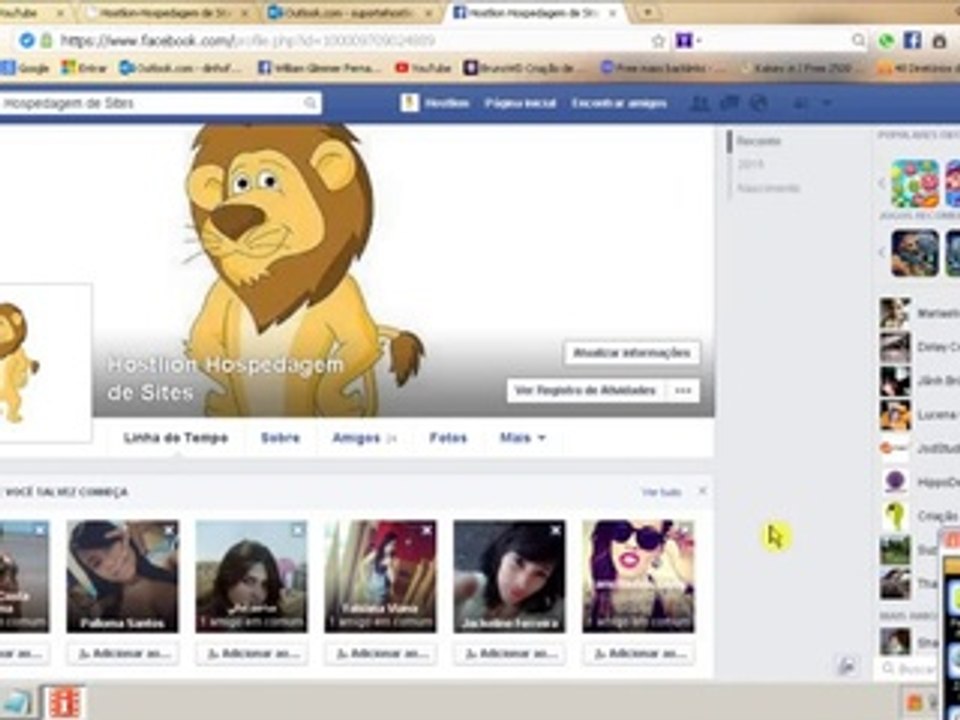This screenshot has height=720, width=960.
Task: Add Paloma Santos as friend
Action: coord(122,654)
